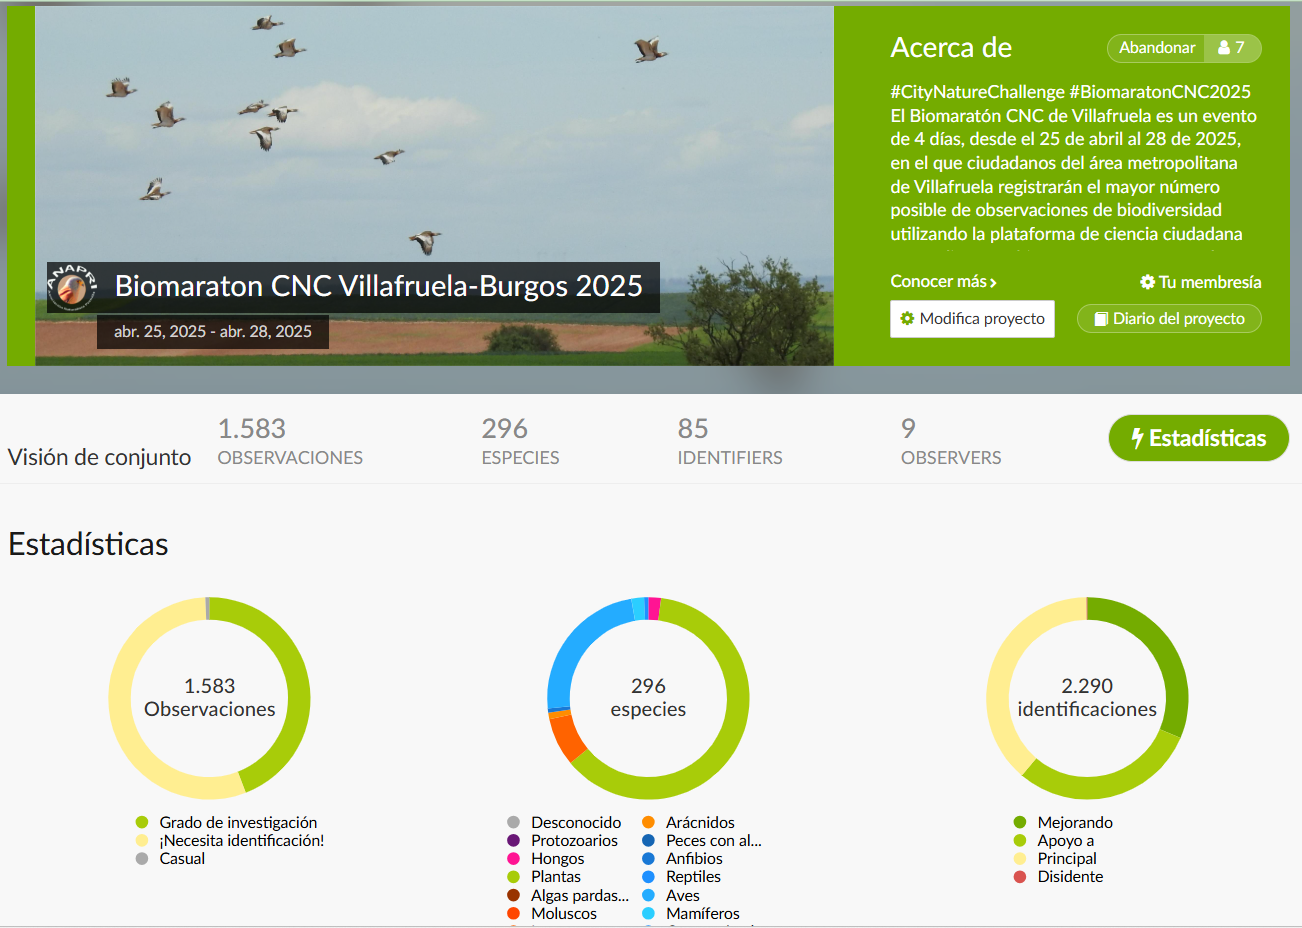1302x928 pixels.
Task: Select the Visión de conjunto tab
Action: click(99, 457)
